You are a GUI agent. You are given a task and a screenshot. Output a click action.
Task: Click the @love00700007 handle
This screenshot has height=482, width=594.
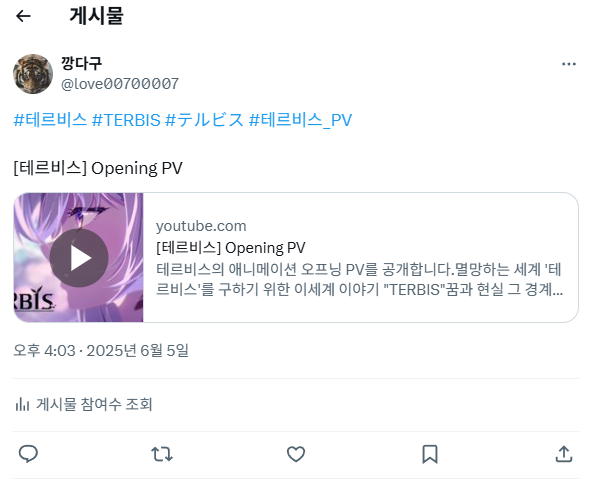click(x=120, y=84)
